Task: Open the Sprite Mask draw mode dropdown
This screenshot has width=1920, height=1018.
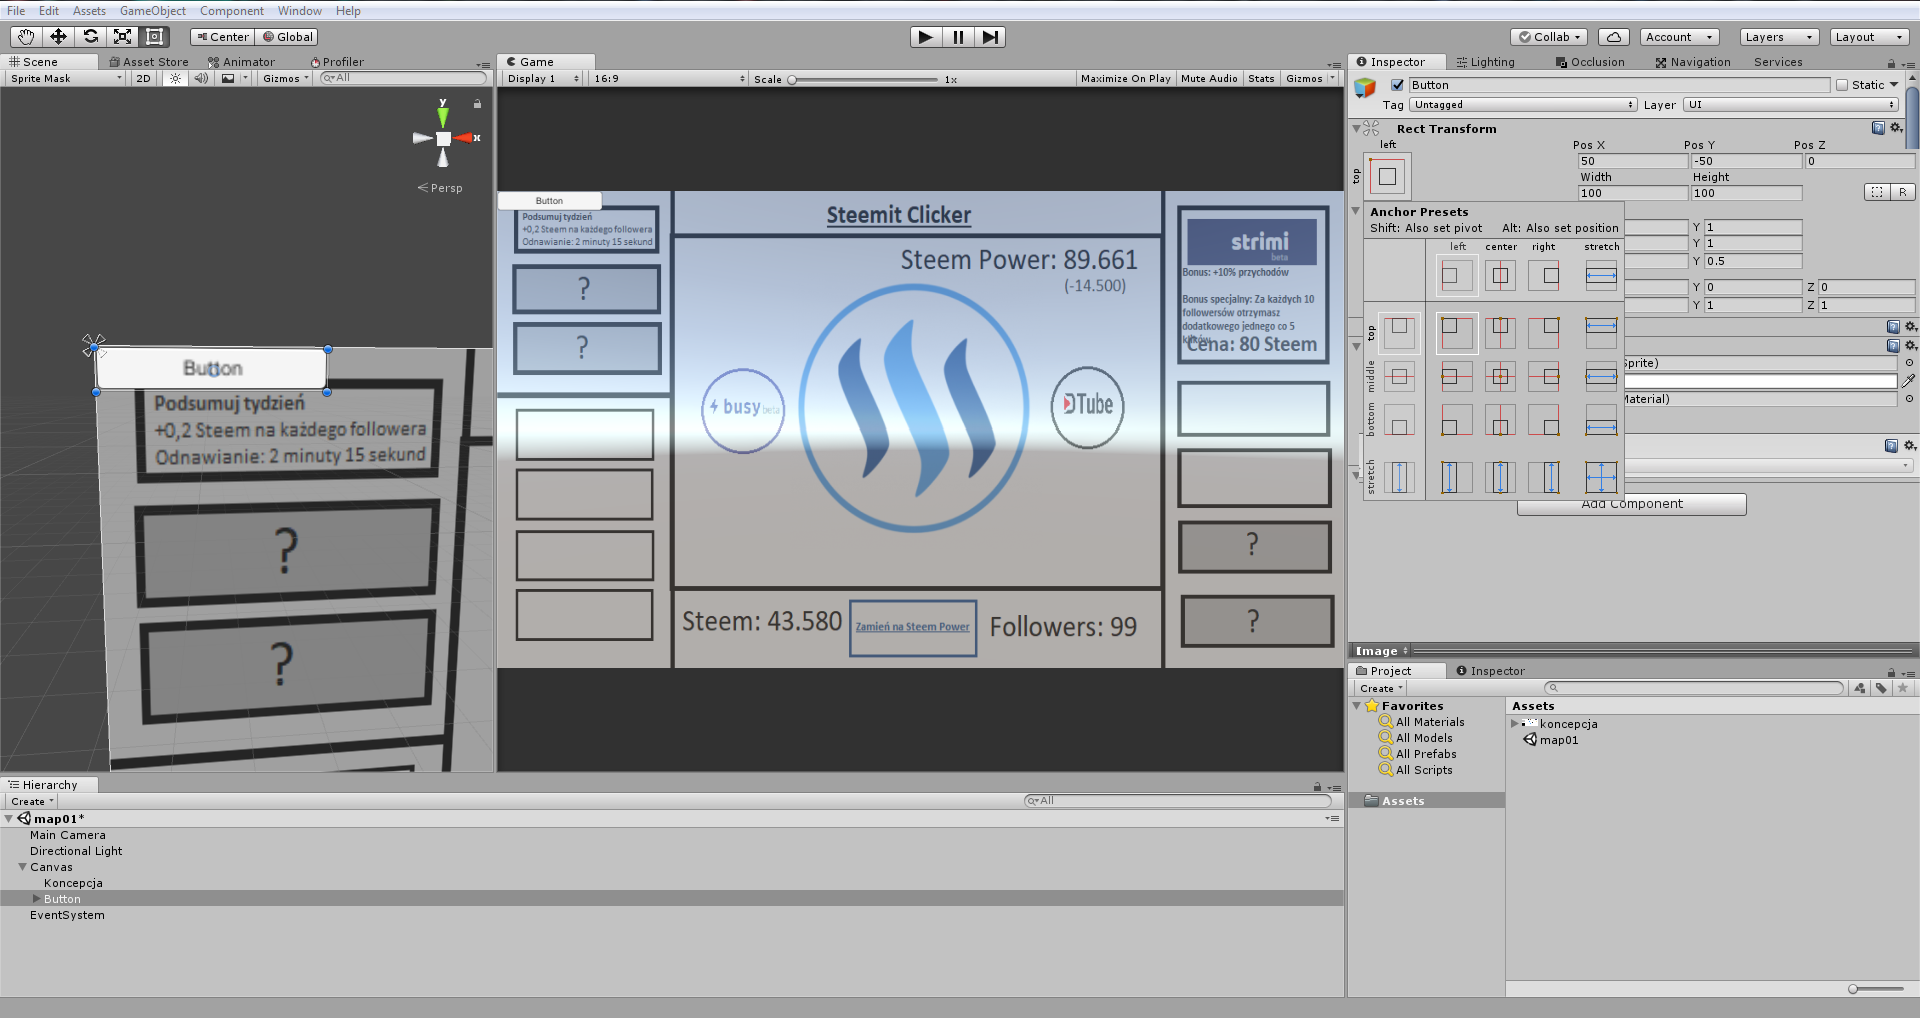Action: pyautogui.click(x=66, y=78)
